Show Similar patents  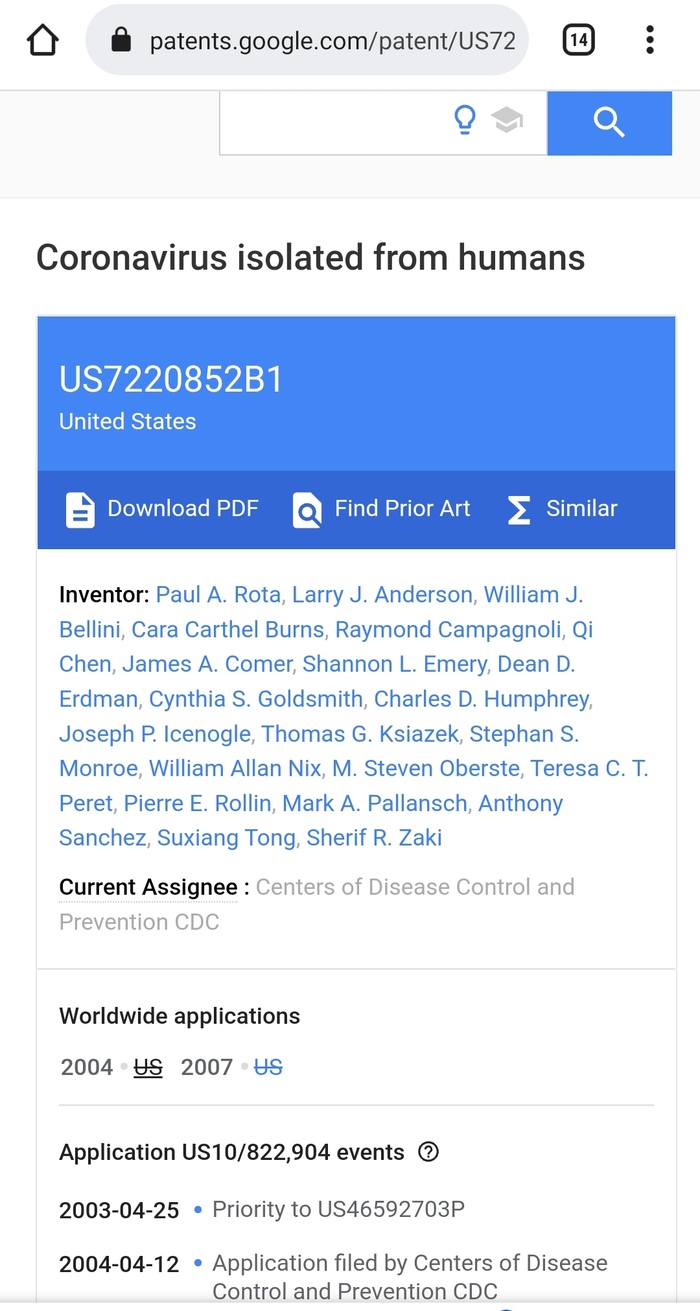click(x=562, y=509)
